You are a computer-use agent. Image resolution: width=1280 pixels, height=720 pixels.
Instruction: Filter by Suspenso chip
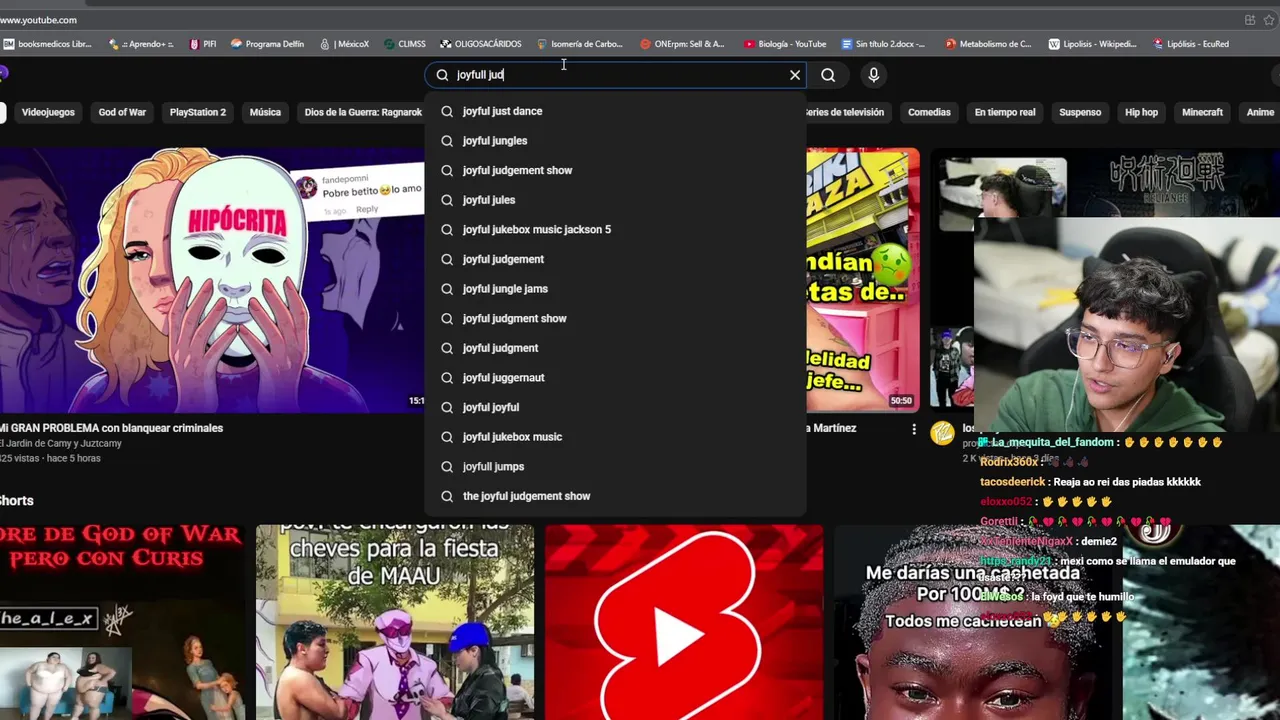tap(1080, 112)
